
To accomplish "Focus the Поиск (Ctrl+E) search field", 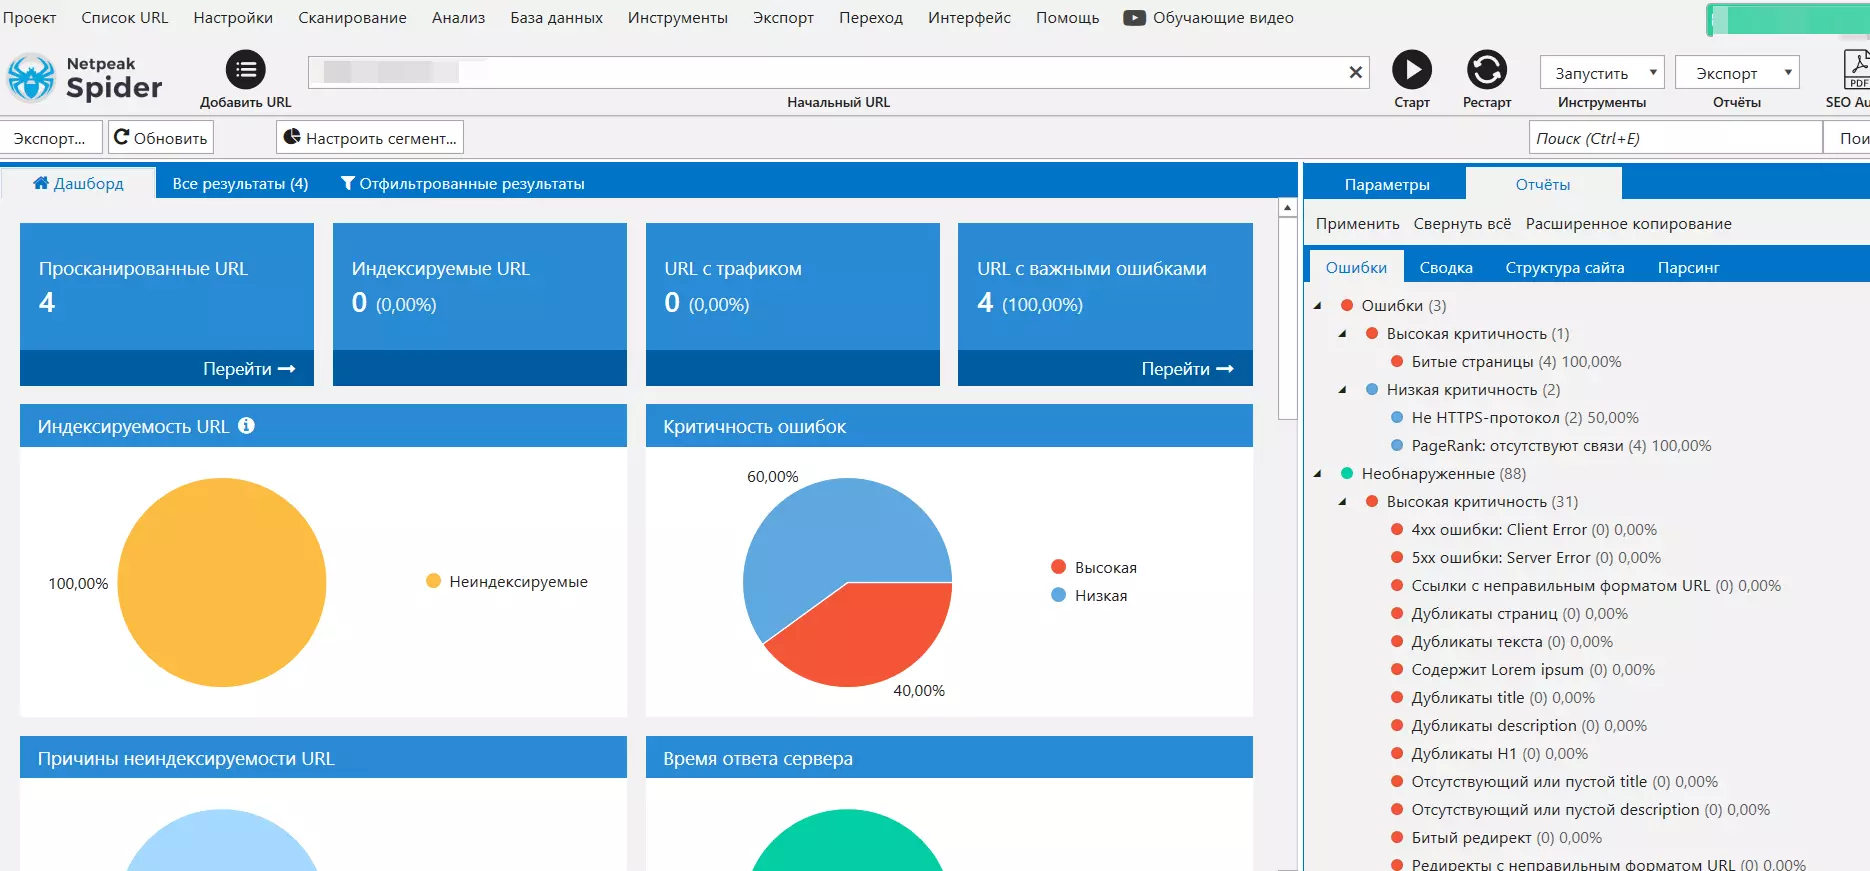I will (x=1676, y=138).
